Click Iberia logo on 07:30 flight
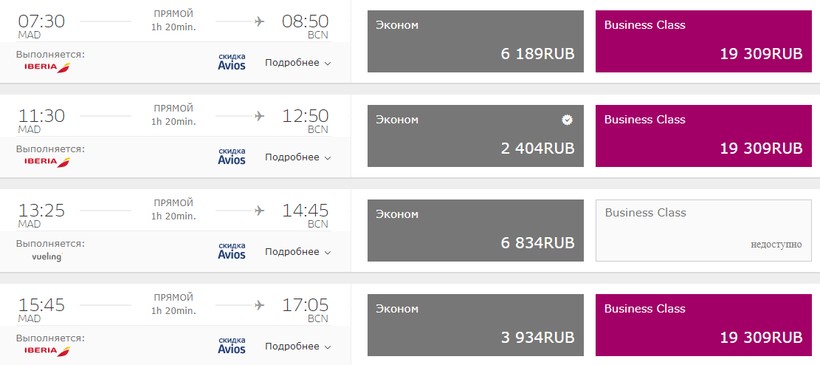This screenshot has height=365, width=820. pos(47,67)
